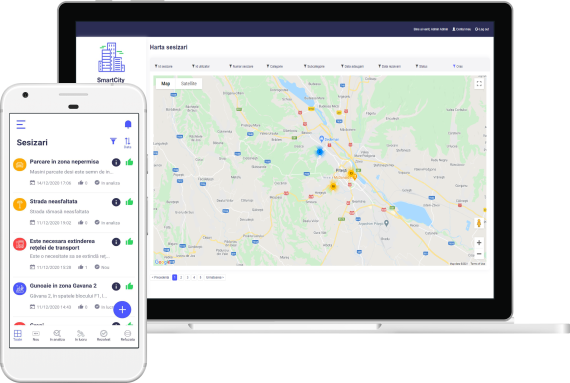Screen dimensions: 570x383
Task: Click the Street View pegman icon
Action: click(479, 223)
